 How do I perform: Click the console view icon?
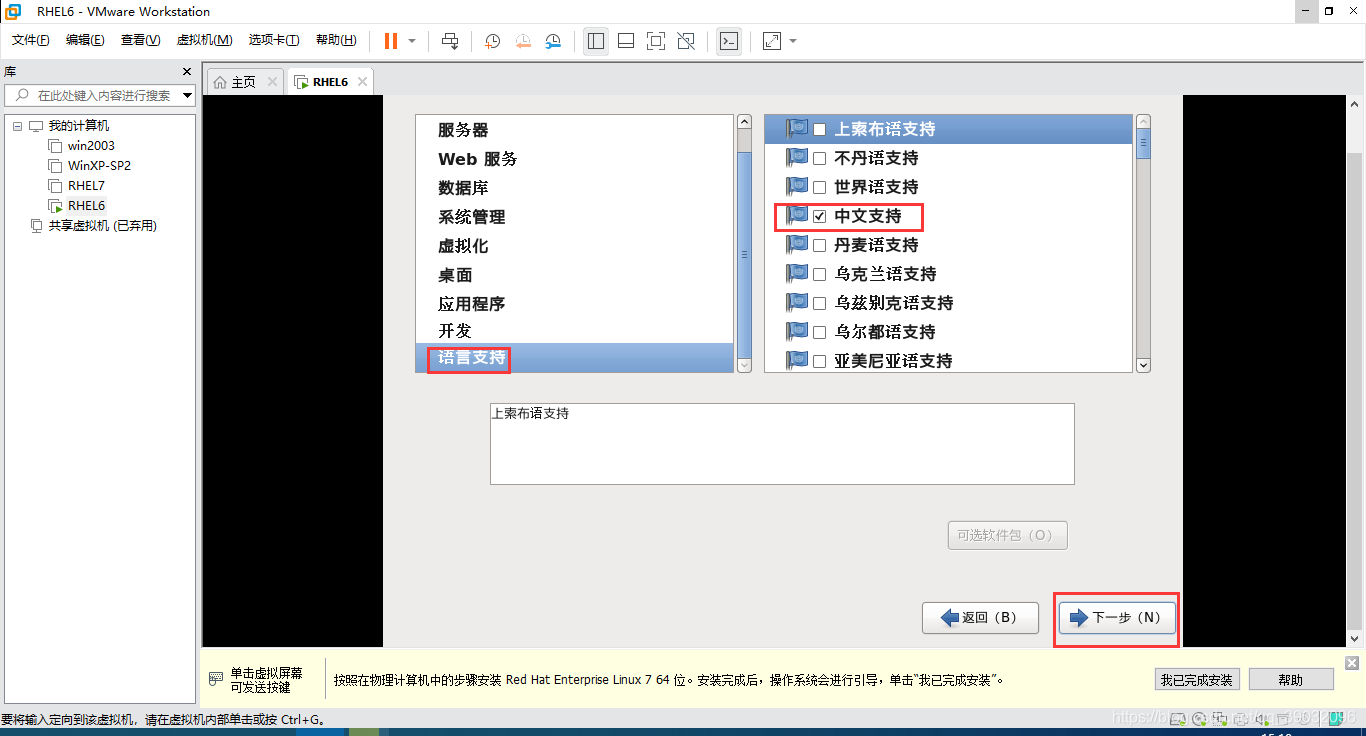click(729, 41)
